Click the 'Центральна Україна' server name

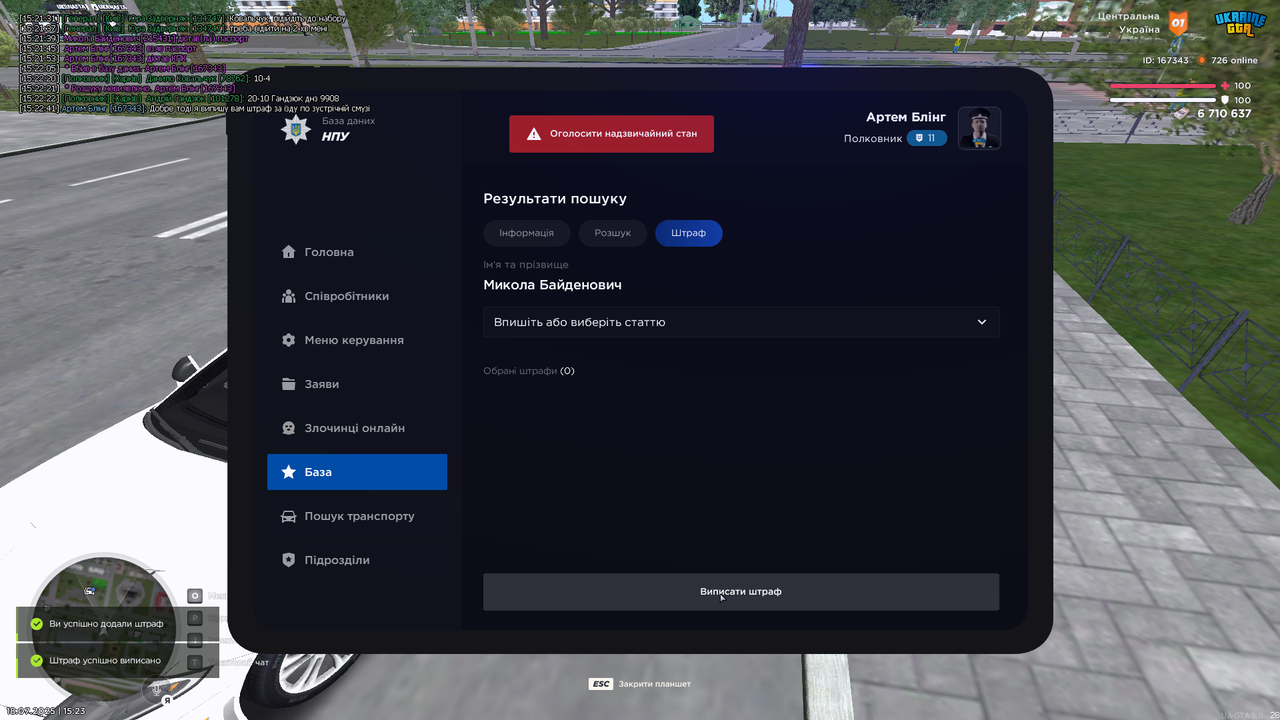coord(1129,23)
